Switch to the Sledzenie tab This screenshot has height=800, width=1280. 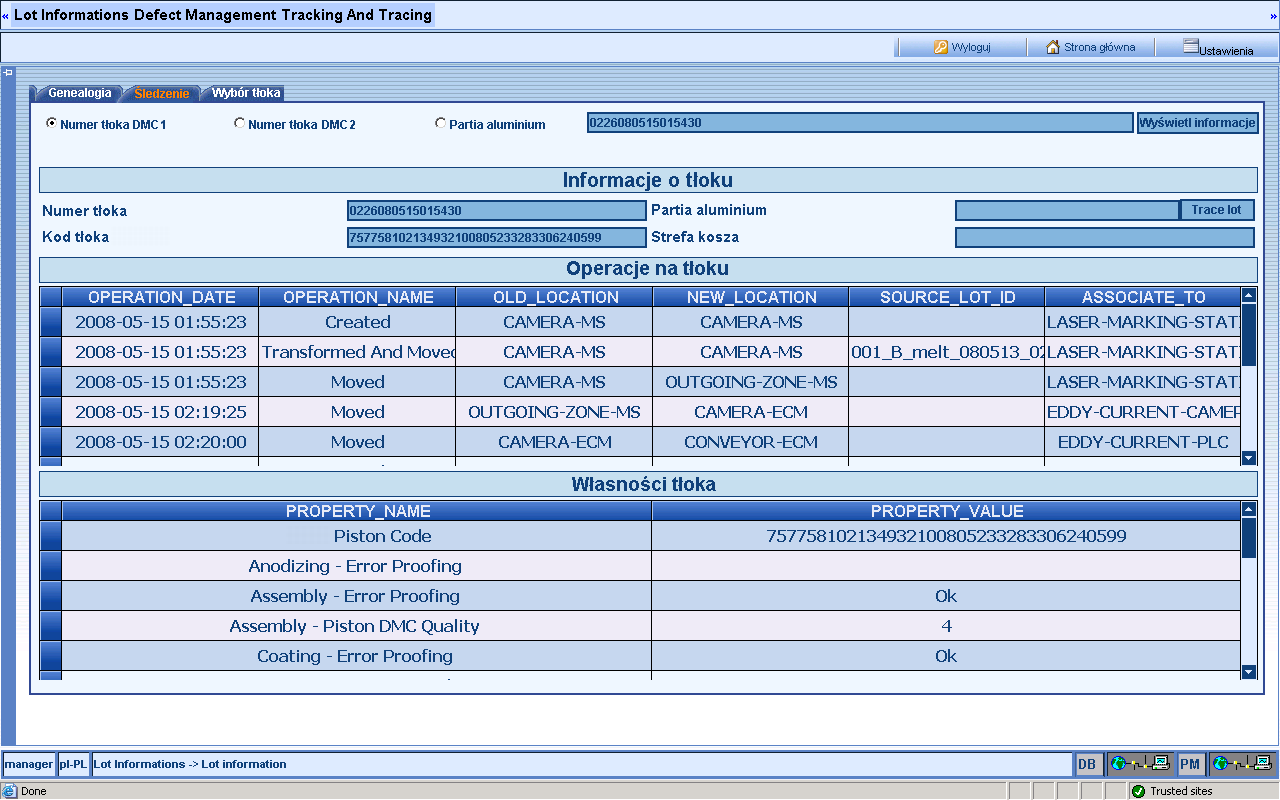pyautogui.click(x=162, y=93)
